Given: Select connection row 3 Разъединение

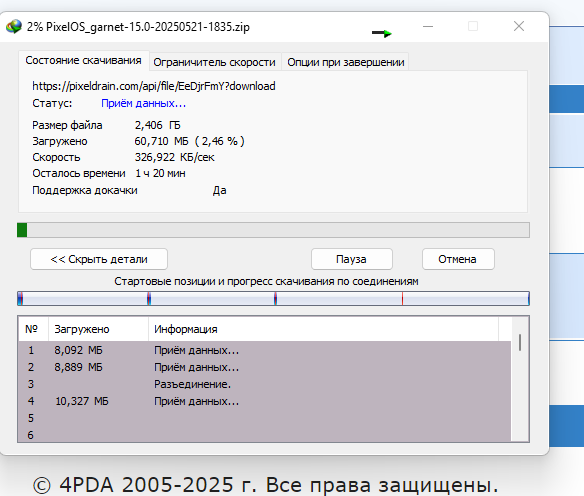Looking at the screenshot, I should coord(264,384).
